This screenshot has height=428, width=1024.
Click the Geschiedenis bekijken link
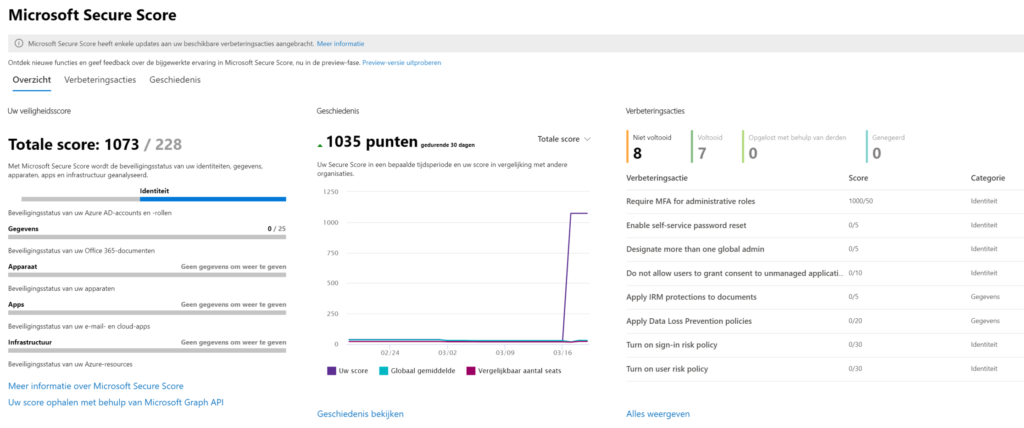(360, 414)
